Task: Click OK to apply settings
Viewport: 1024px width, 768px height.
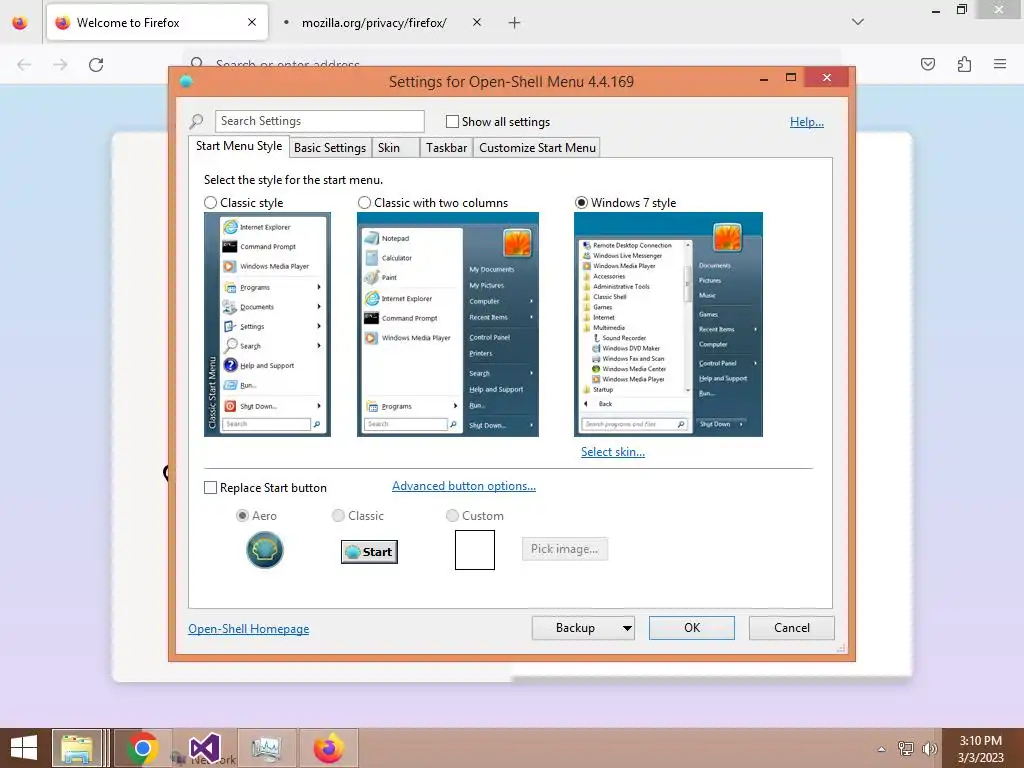Action: (x=692, y=628)
